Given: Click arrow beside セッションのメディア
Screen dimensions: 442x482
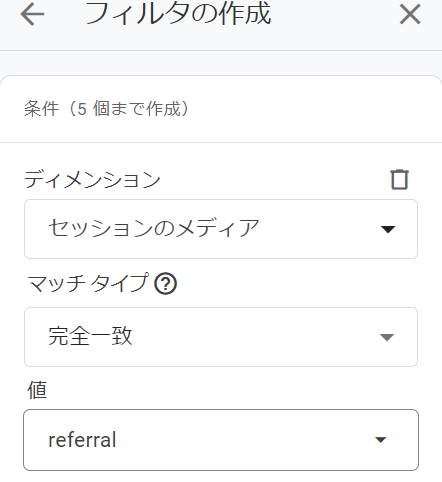Looking at the screenshot, I should (x=388, y=229).
